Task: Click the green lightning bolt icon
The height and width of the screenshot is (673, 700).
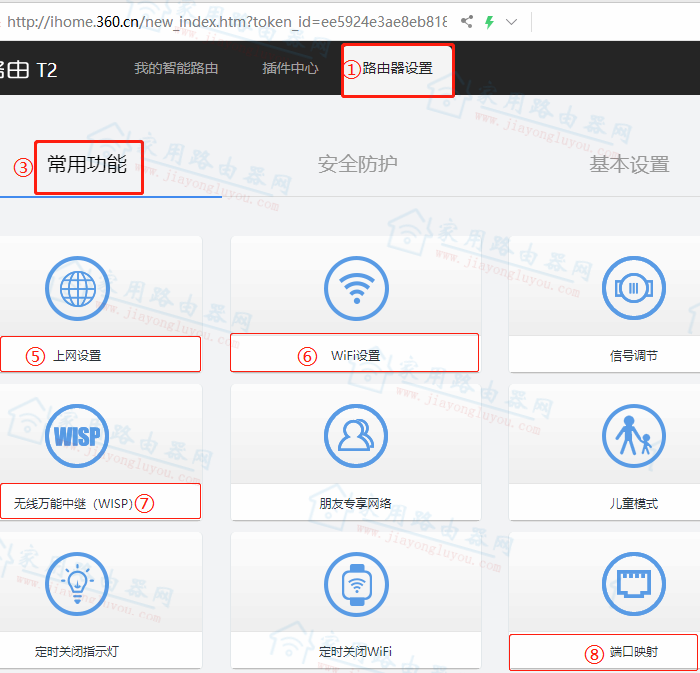Action: pos(489,21)
